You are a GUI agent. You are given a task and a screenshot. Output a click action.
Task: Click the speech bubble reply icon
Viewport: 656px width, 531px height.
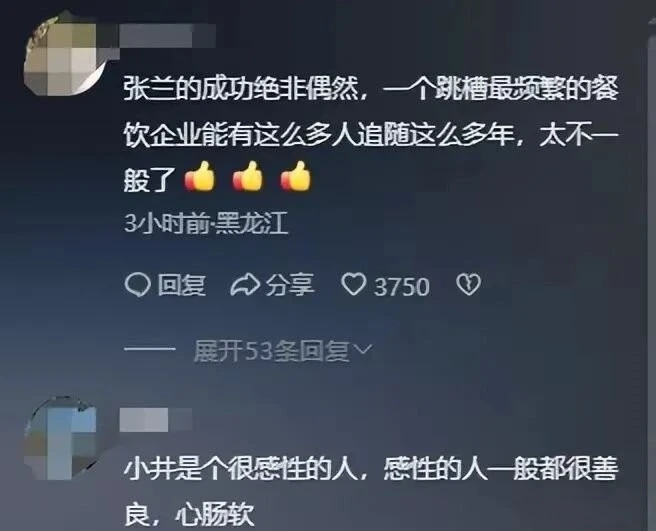pos(137,285)
